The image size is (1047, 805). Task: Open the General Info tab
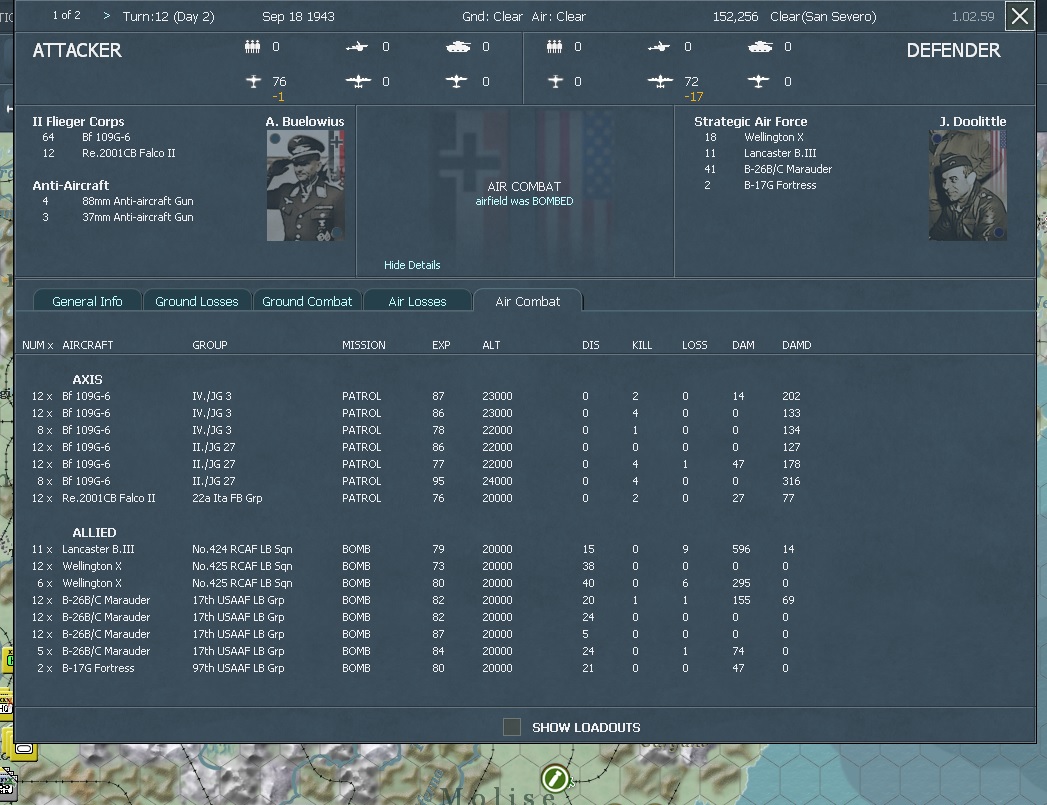point(87,300)
